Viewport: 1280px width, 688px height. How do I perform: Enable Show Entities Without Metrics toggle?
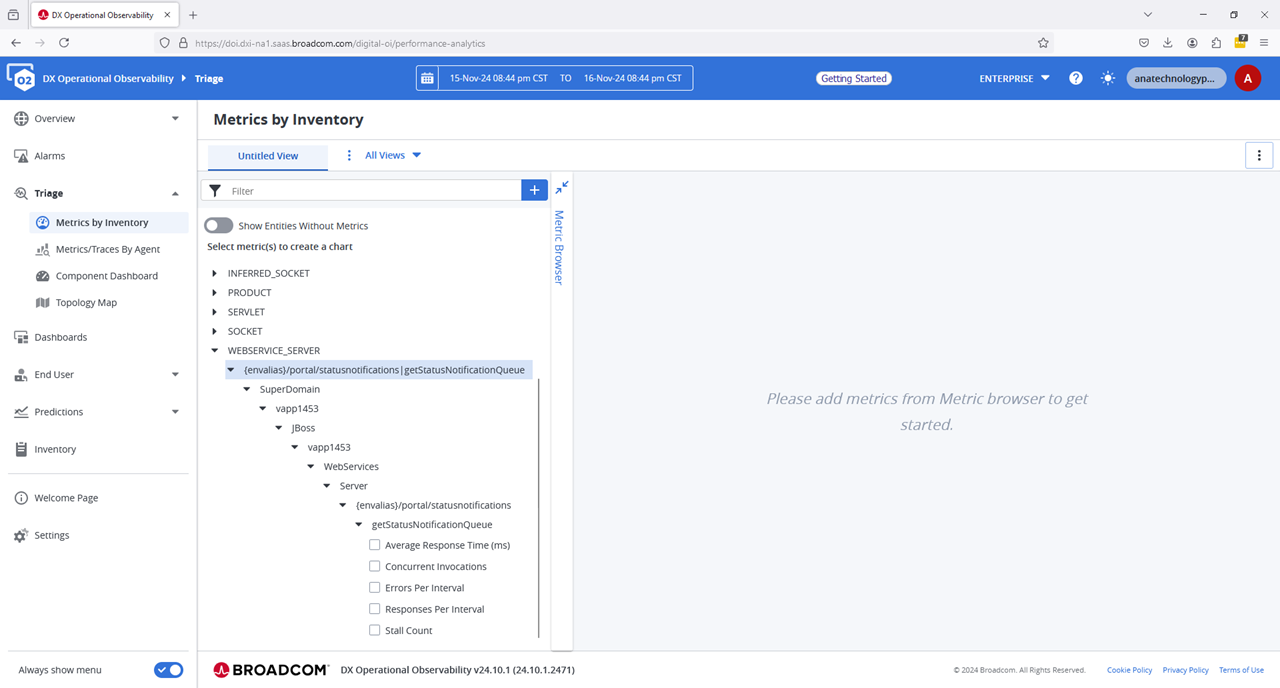click(x=218, y=226)
